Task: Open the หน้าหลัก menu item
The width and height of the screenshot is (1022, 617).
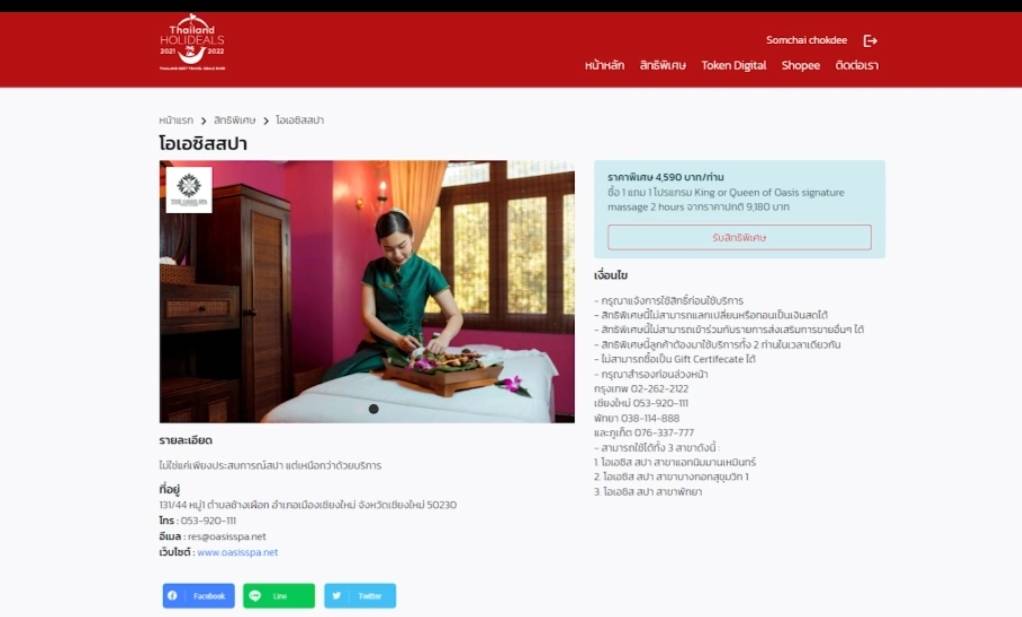Action: [604, 65]
